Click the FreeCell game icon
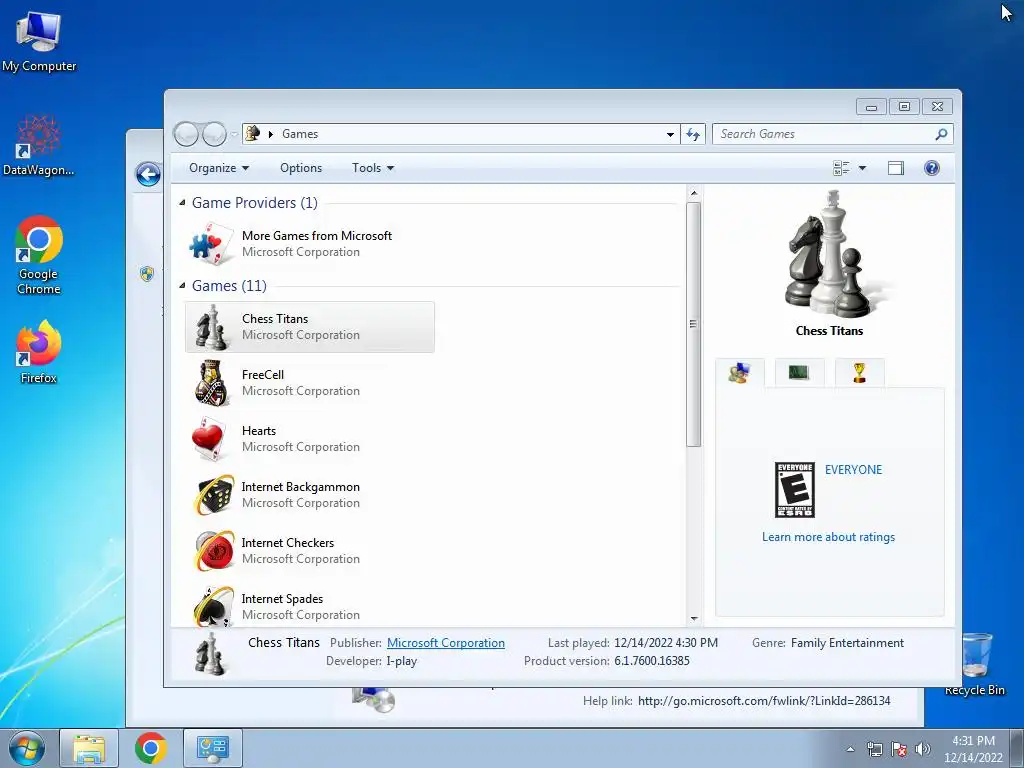The height and width of the screenshot is (768, 1024). pos(212,383)
